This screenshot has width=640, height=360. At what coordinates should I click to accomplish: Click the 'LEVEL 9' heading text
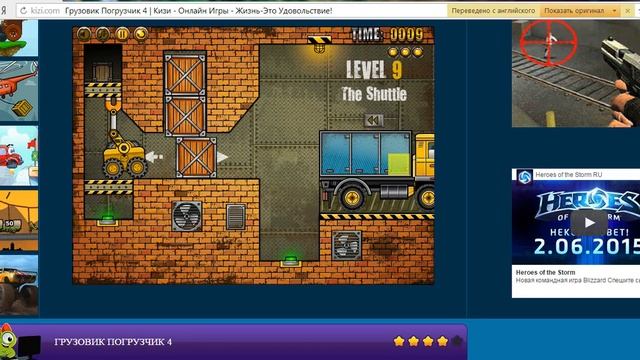(374, 70)
